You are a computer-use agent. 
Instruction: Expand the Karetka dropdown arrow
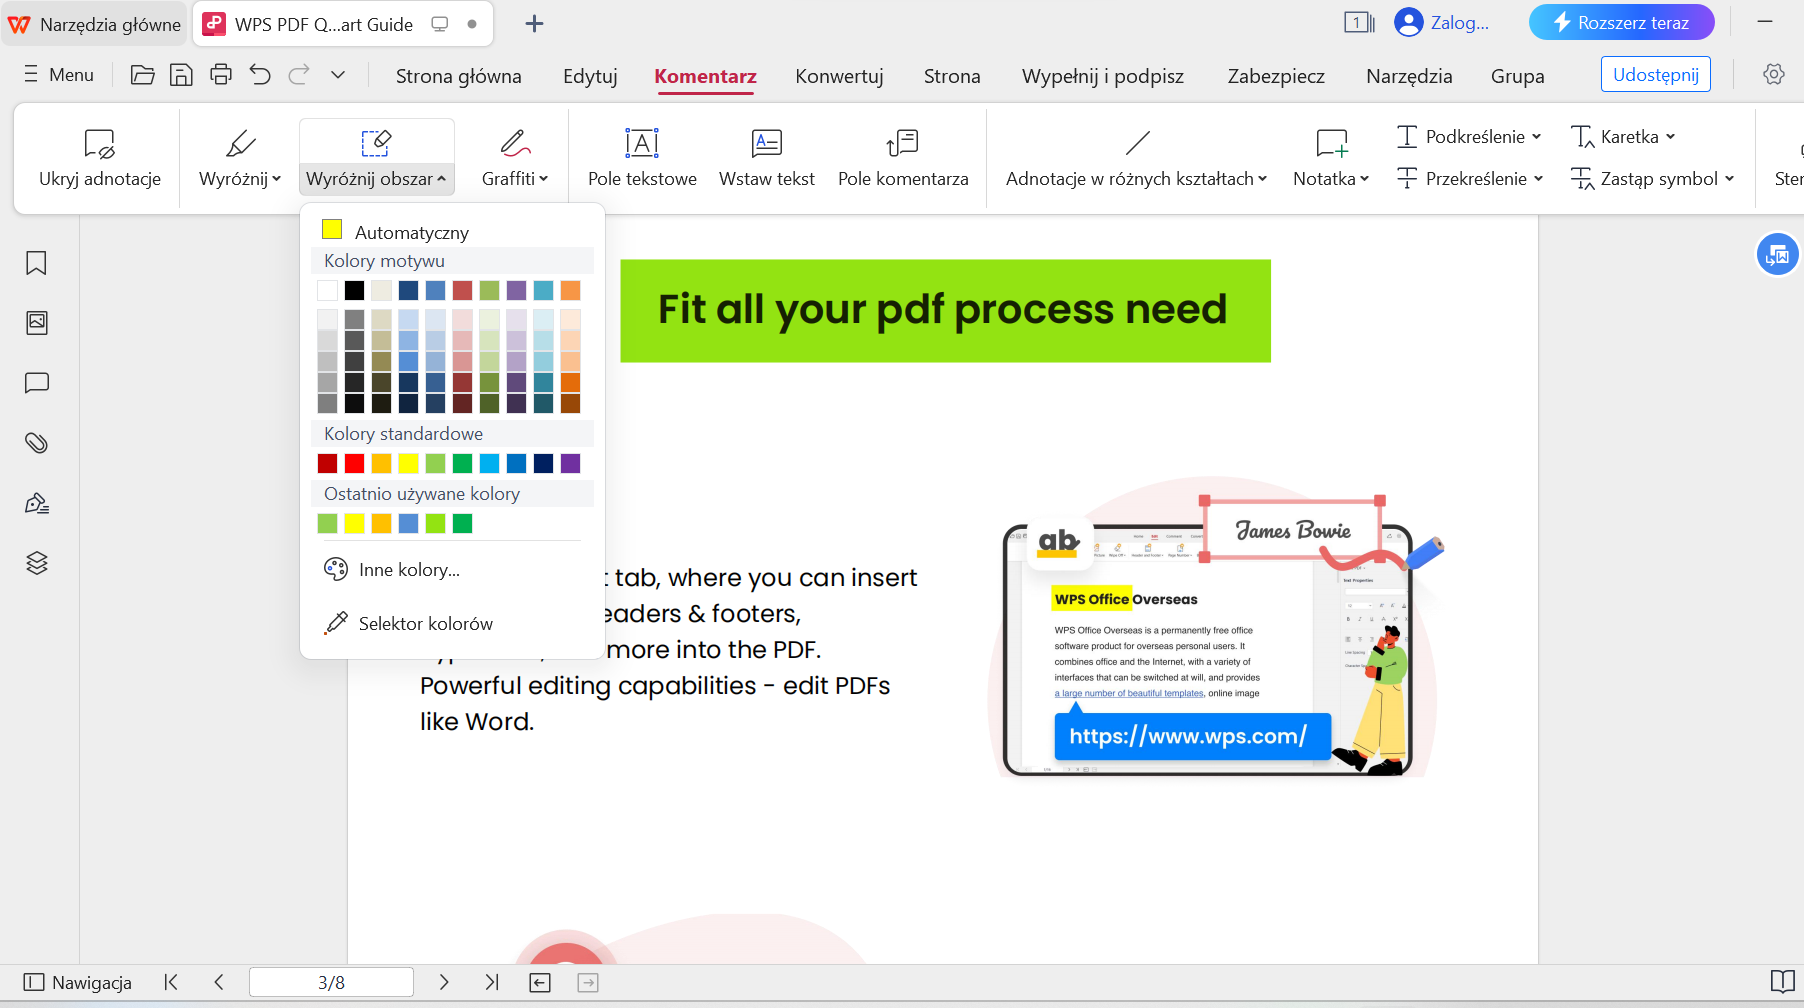click(x=1671, y=137)
